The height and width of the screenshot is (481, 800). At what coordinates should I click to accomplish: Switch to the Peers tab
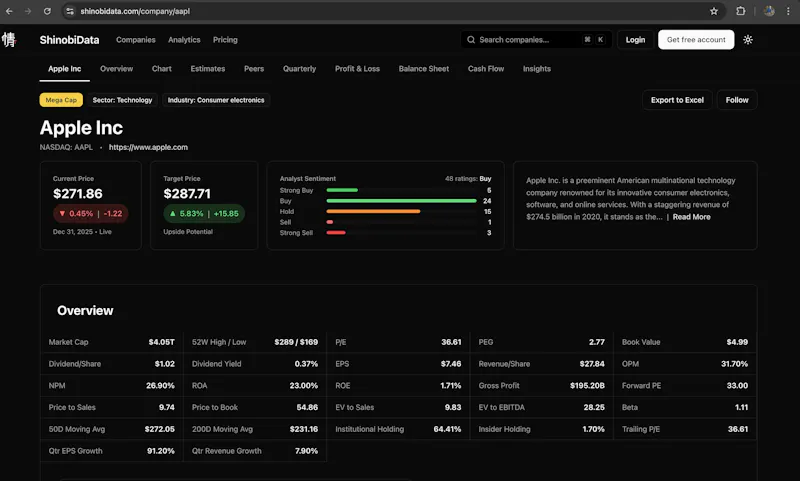[x=254, y=69]
